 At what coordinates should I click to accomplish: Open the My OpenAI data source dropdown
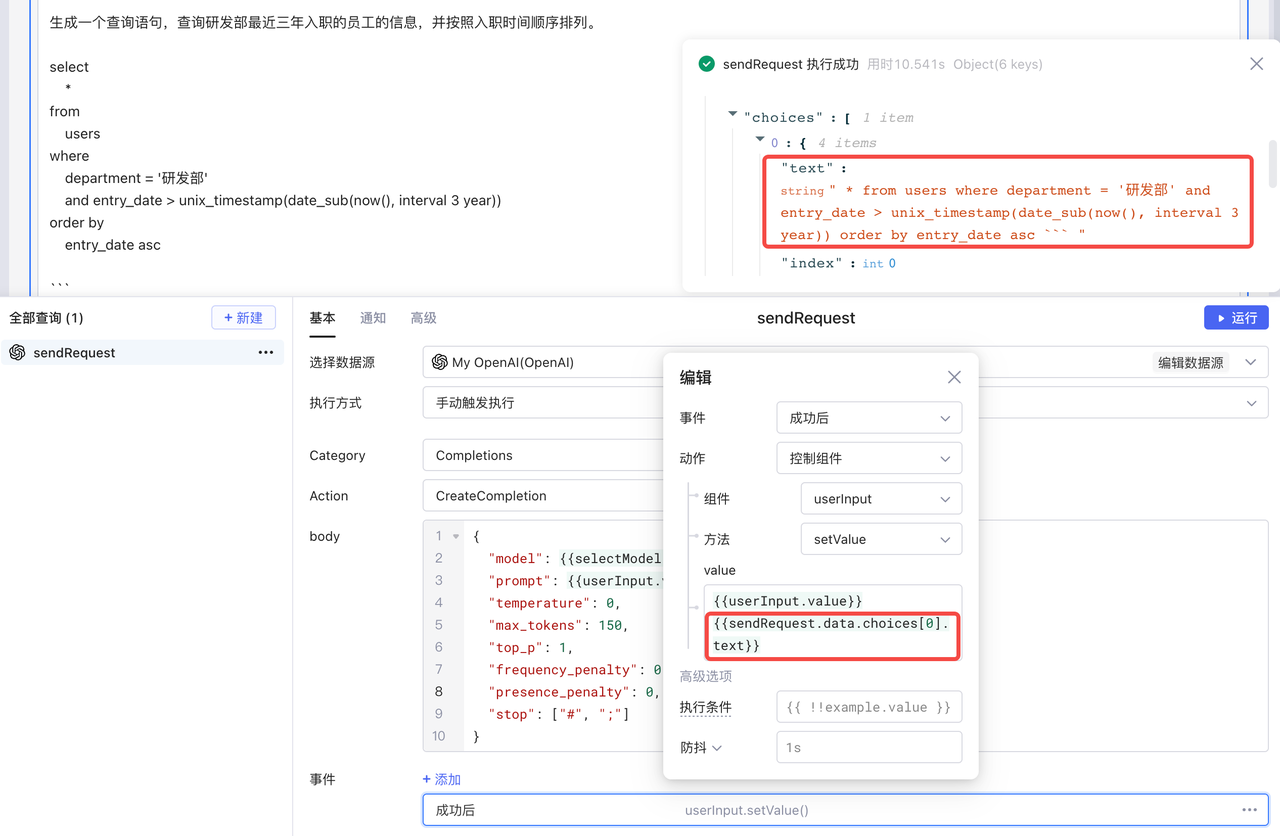click(x=845, y=362)
